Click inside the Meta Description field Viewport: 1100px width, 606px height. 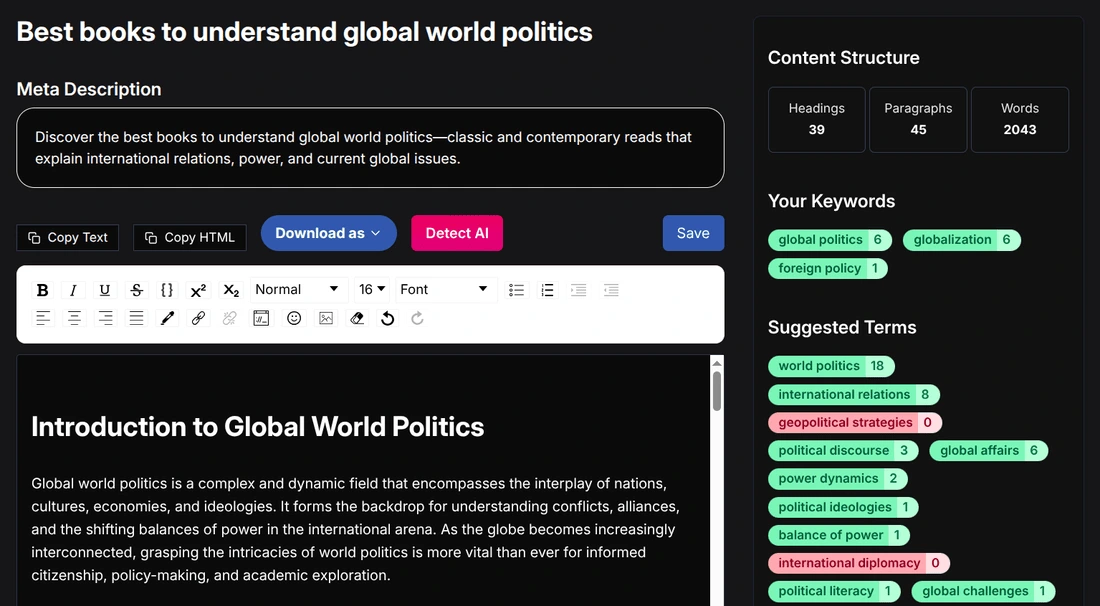[370, 147]
